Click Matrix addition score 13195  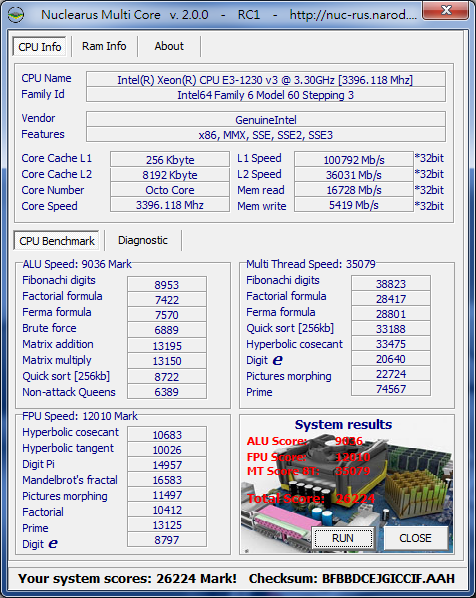(167, 346)
